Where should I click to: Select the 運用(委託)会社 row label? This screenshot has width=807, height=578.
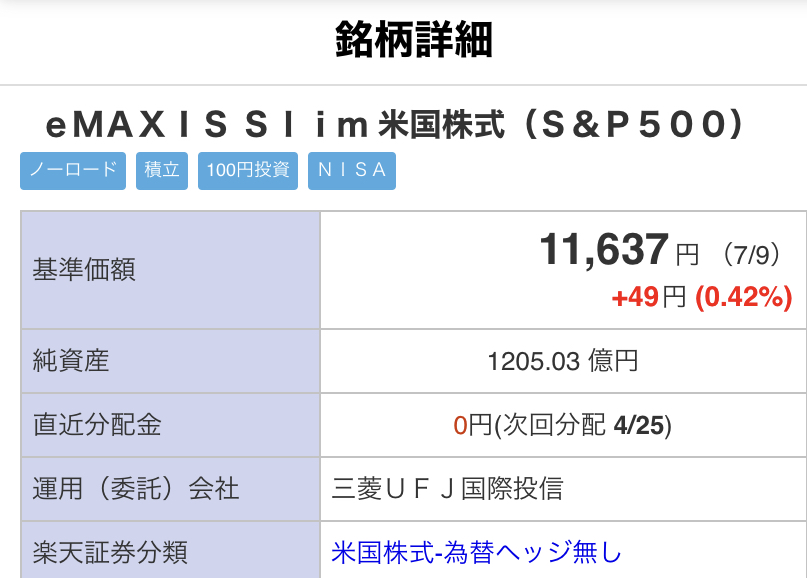(x=136, y=488)
